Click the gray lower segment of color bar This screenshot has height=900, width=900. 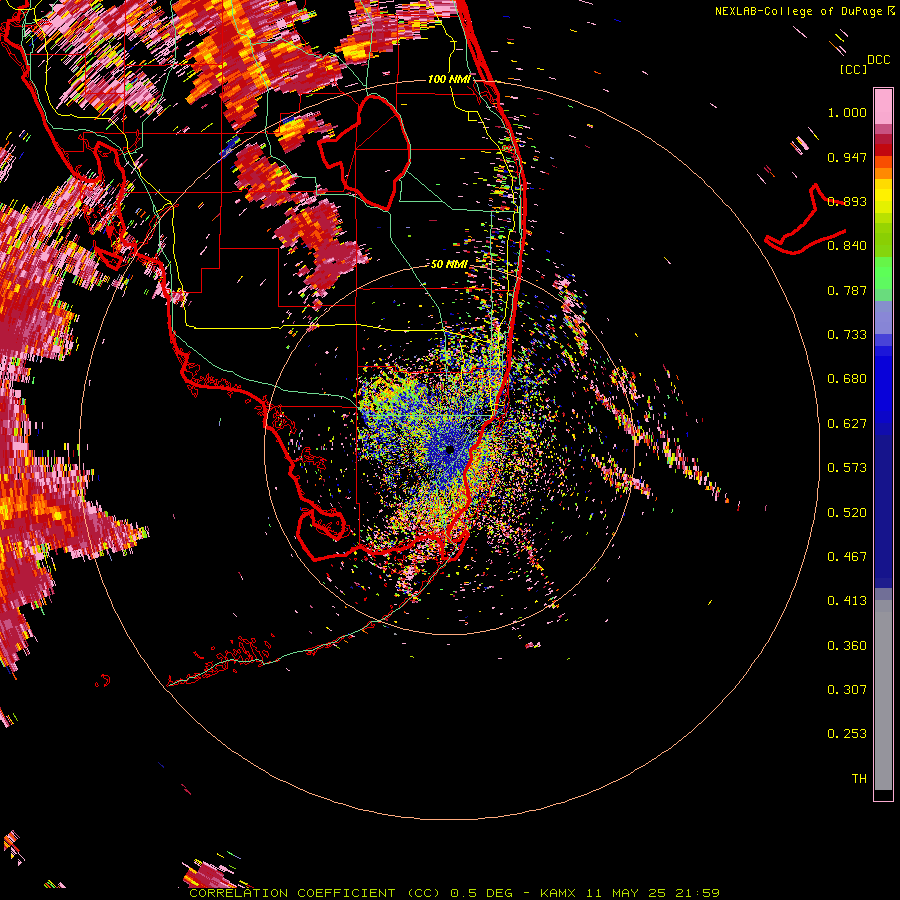883,695
